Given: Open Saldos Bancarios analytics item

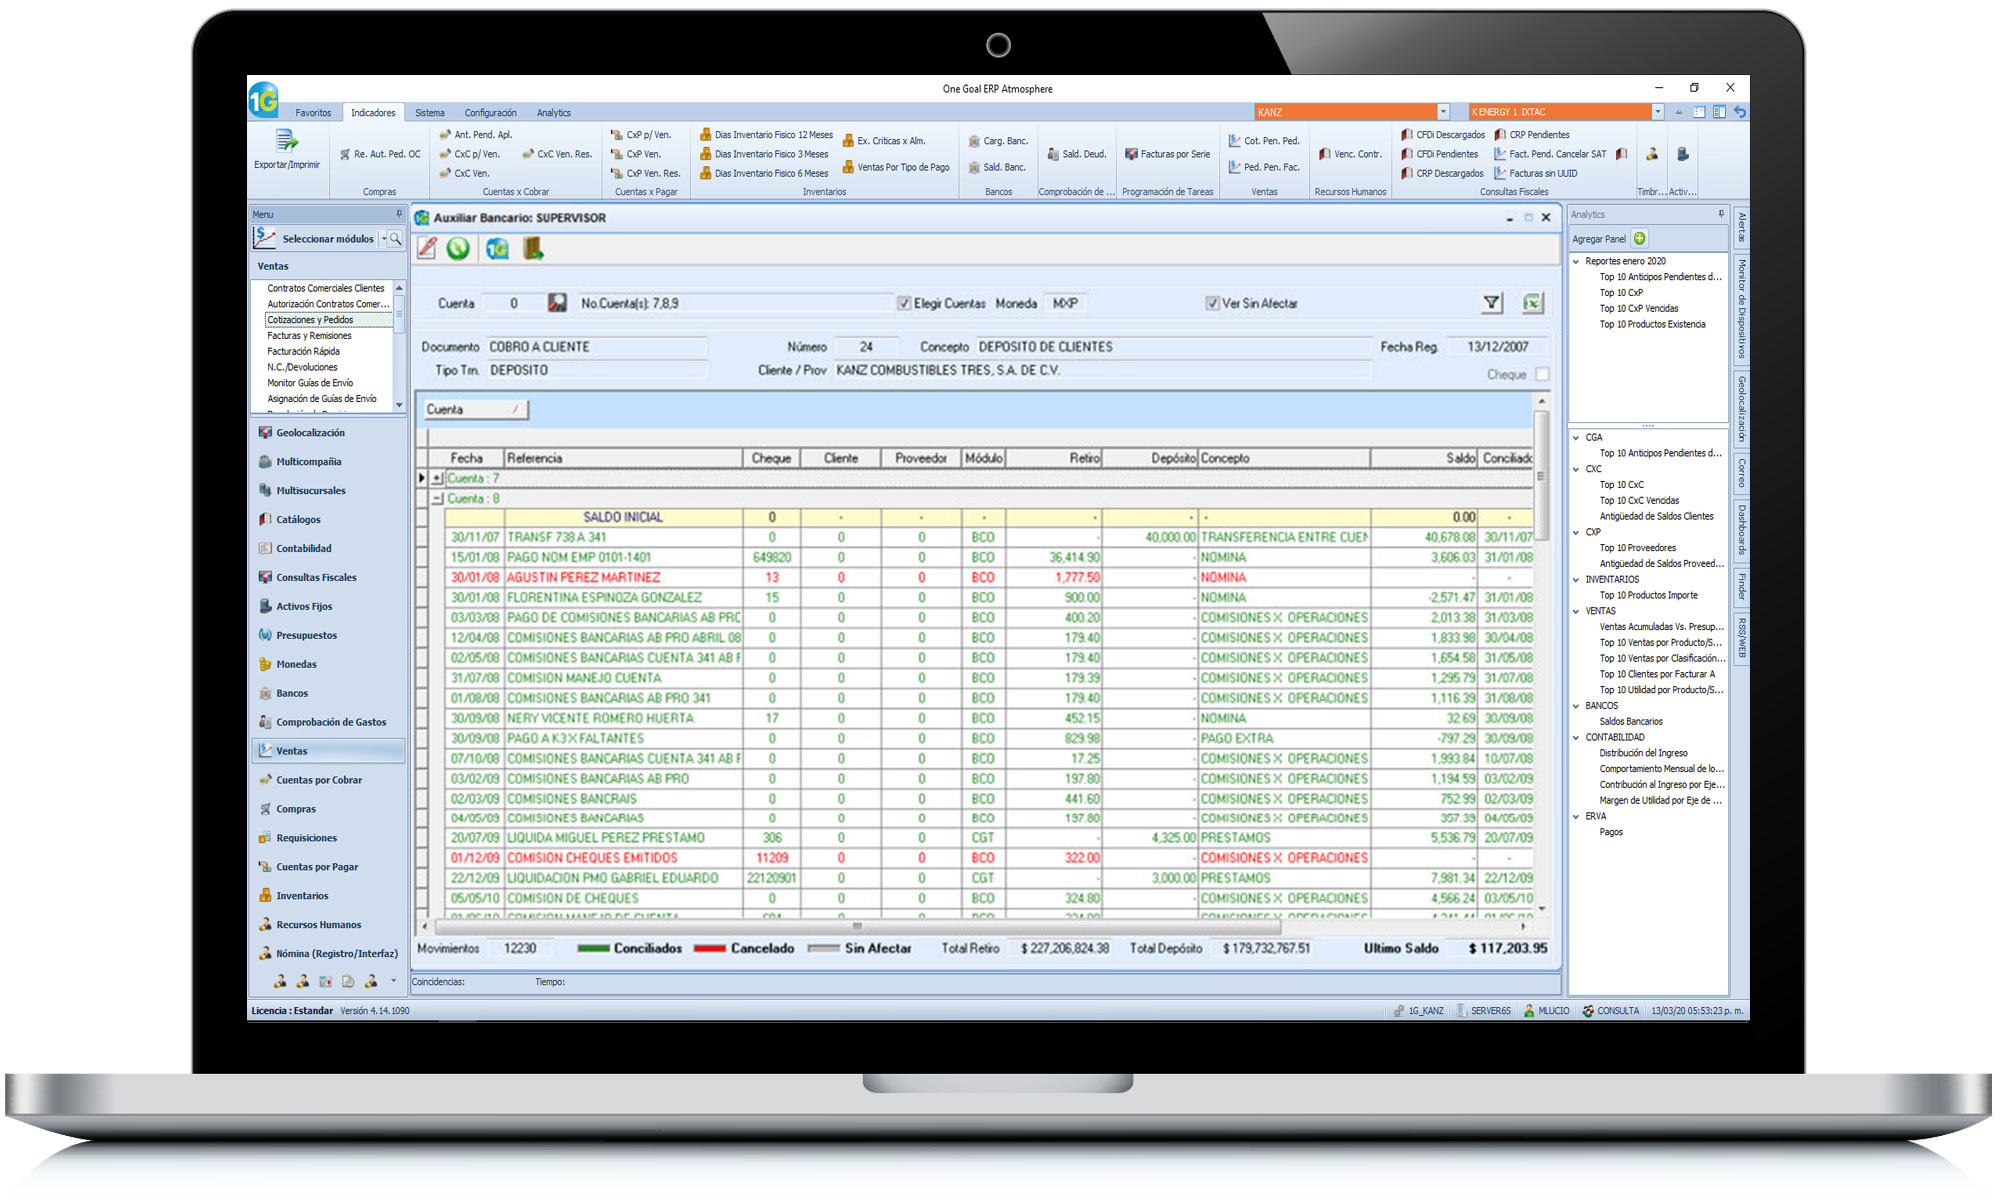Looking at the screenshot, I should [x=1630, y=722].
